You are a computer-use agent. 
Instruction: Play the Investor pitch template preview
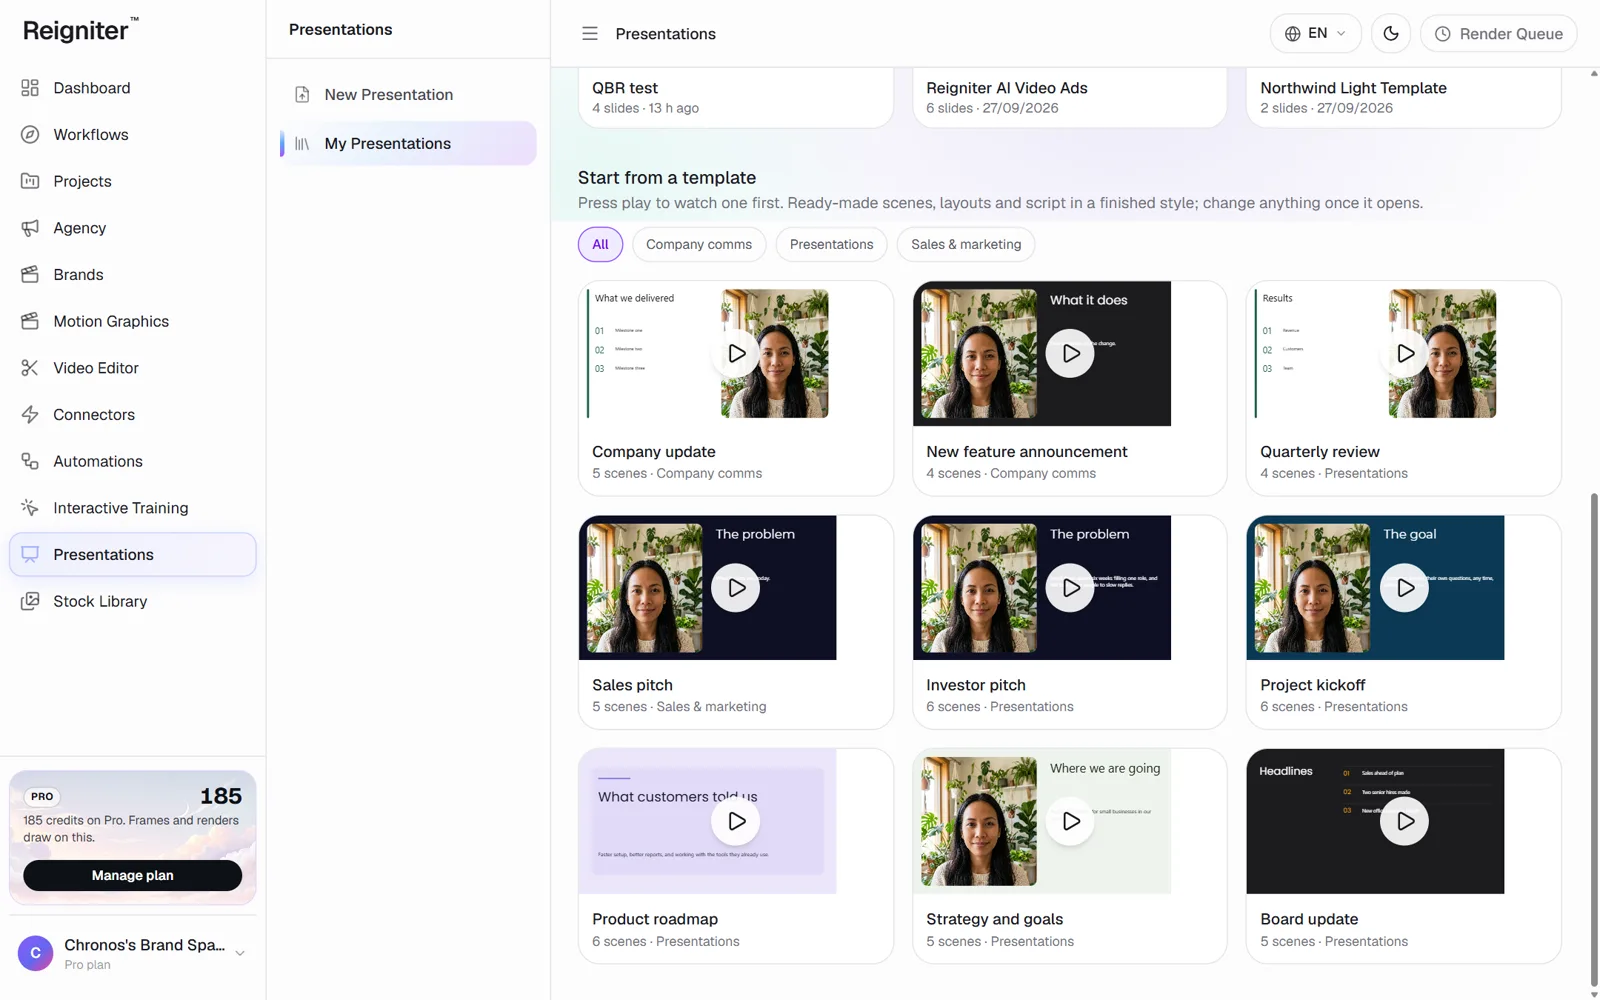coord(1070,588)
